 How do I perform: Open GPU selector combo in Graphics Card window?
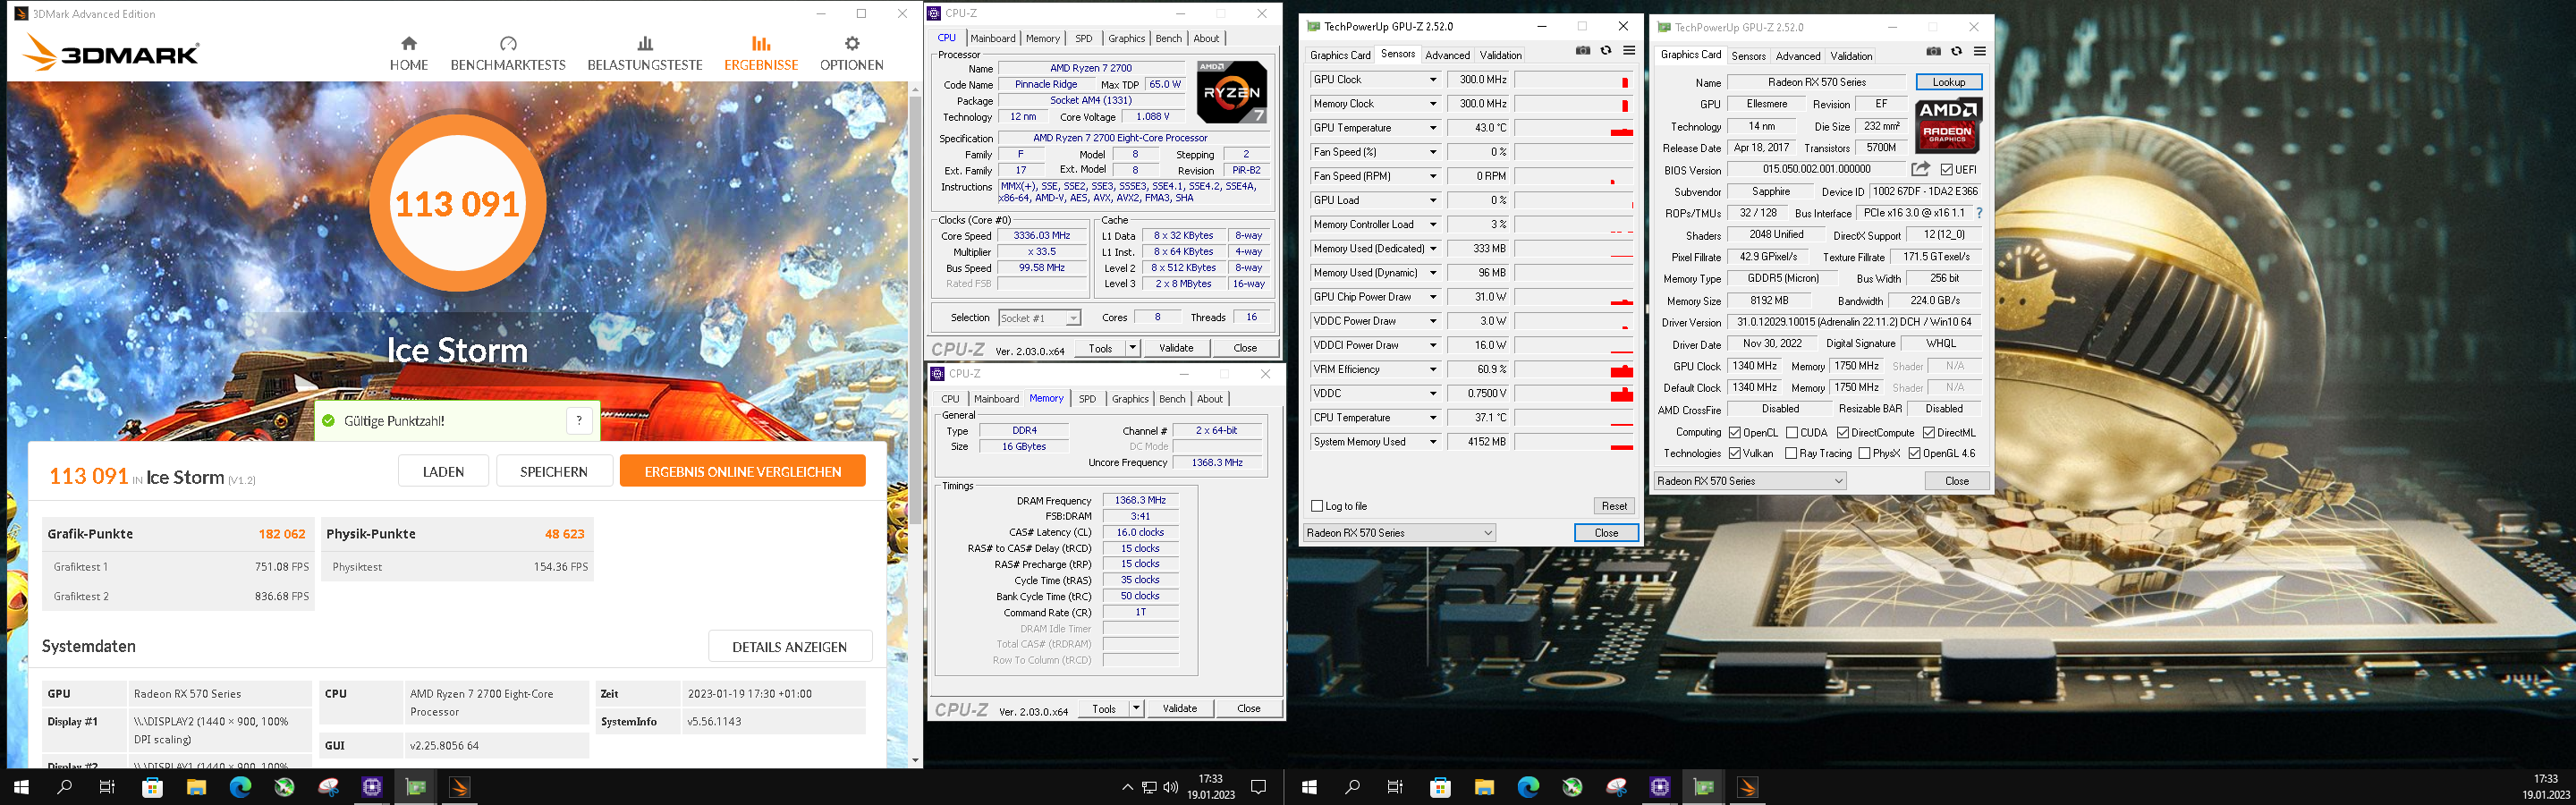click(1750, 481)
